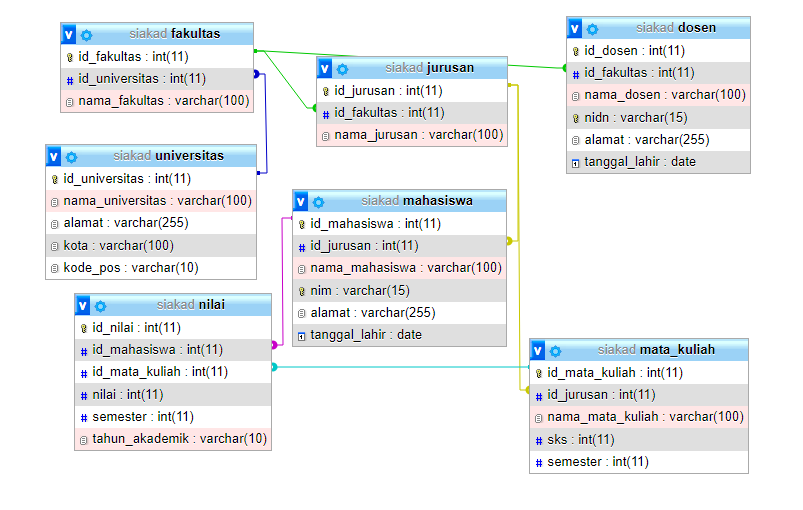Click the text icon beside nama_fakultas

tap(70, 102)
